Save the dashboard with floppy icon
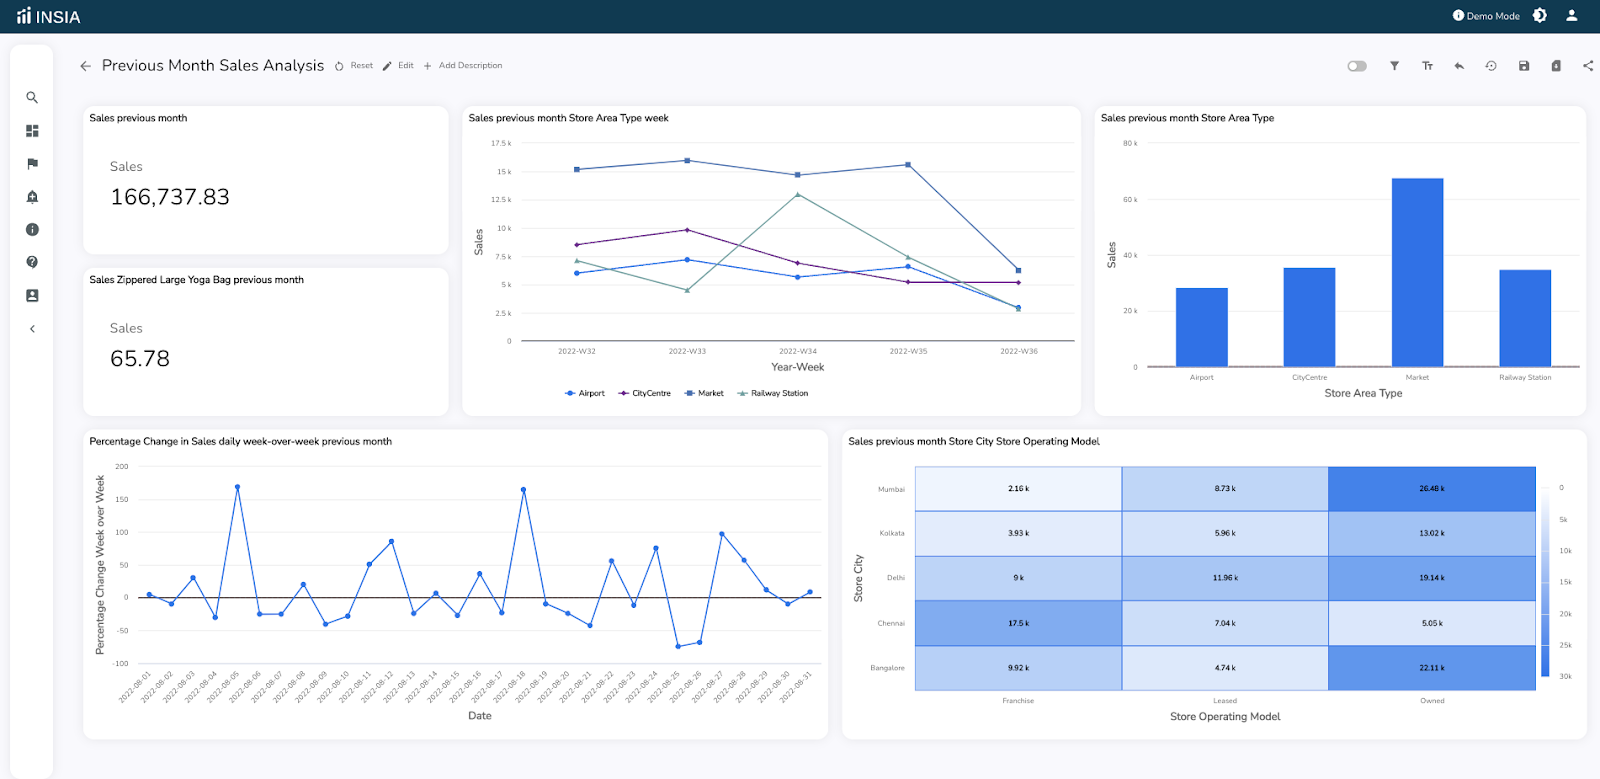The width and height of the screenshot is (1600, 779). [1524, 66]
